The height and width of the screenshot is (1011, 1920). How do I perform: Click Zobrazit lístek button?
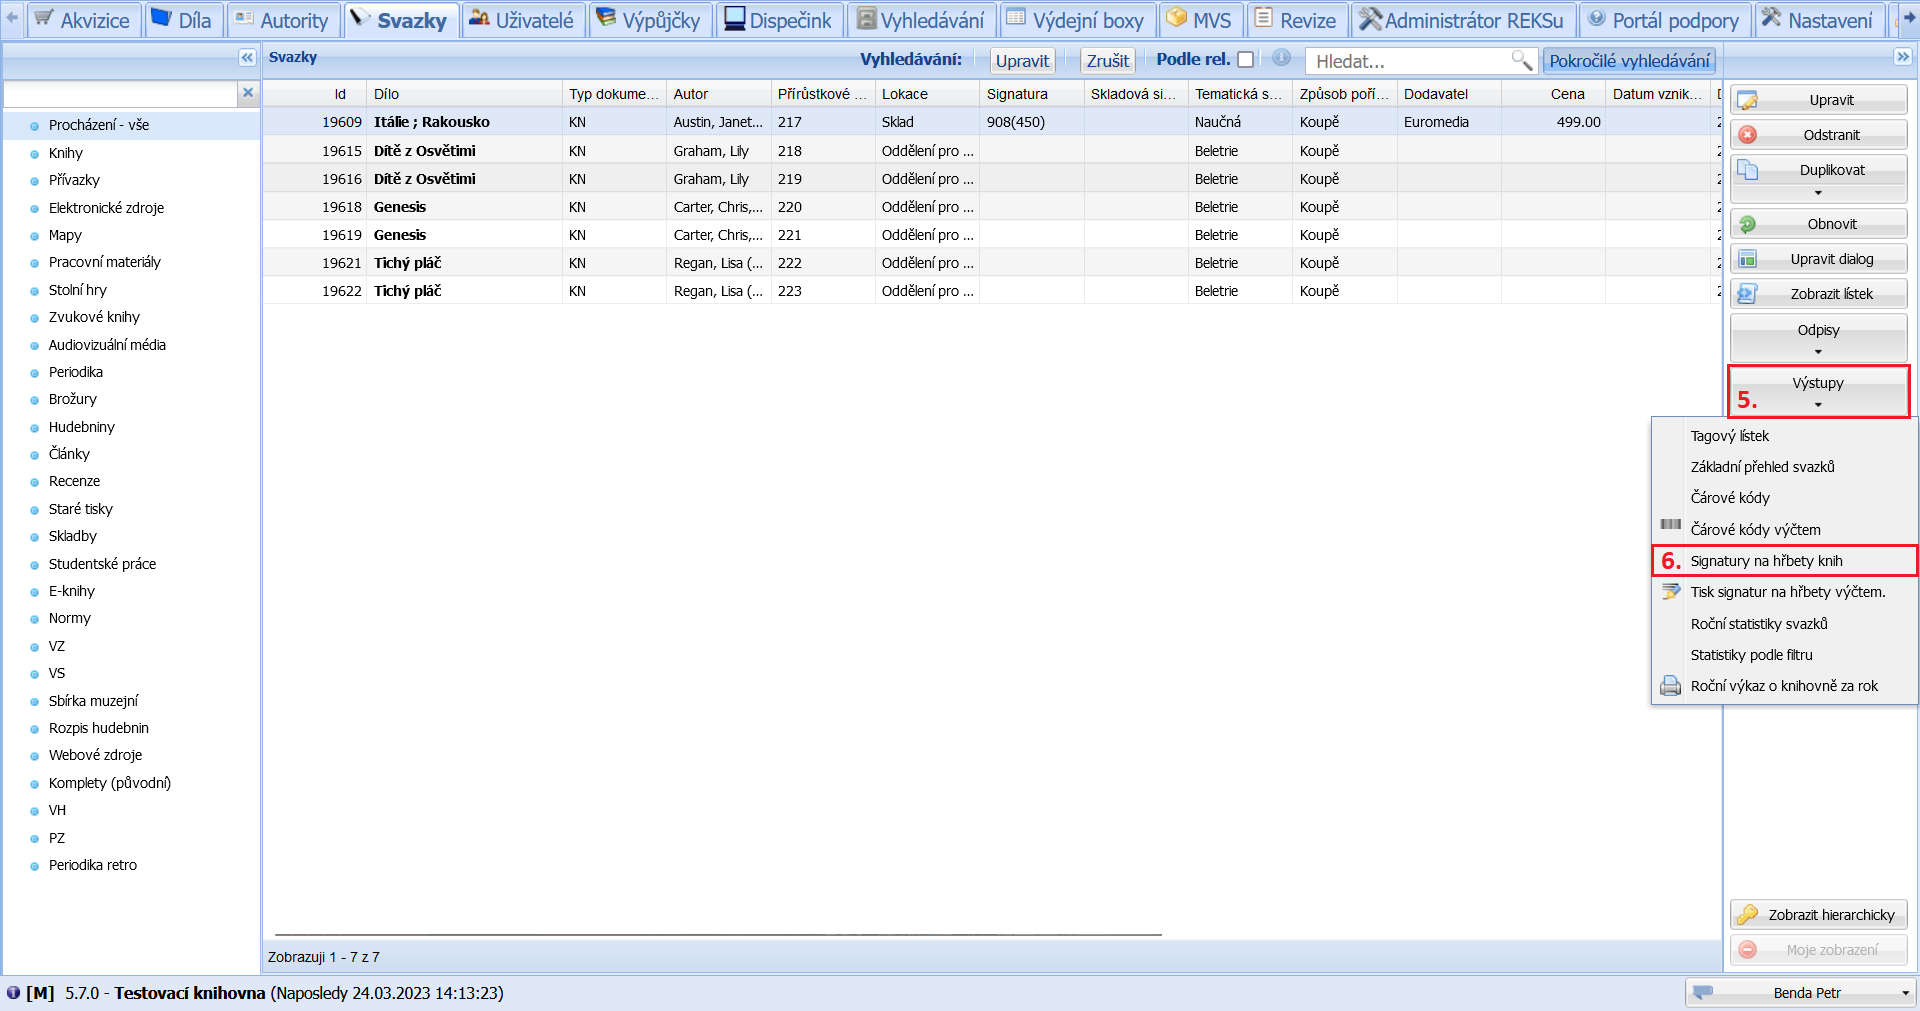click(x=1818, y=294)
